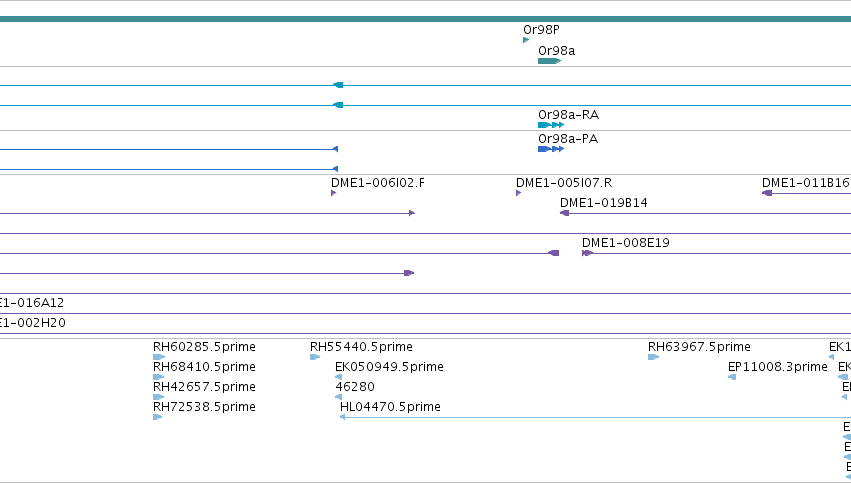Viewport: 851px width, 483px height.
Task: Select the DME1-019B14 feature arrowhead
Action: (x=564, y=213)
